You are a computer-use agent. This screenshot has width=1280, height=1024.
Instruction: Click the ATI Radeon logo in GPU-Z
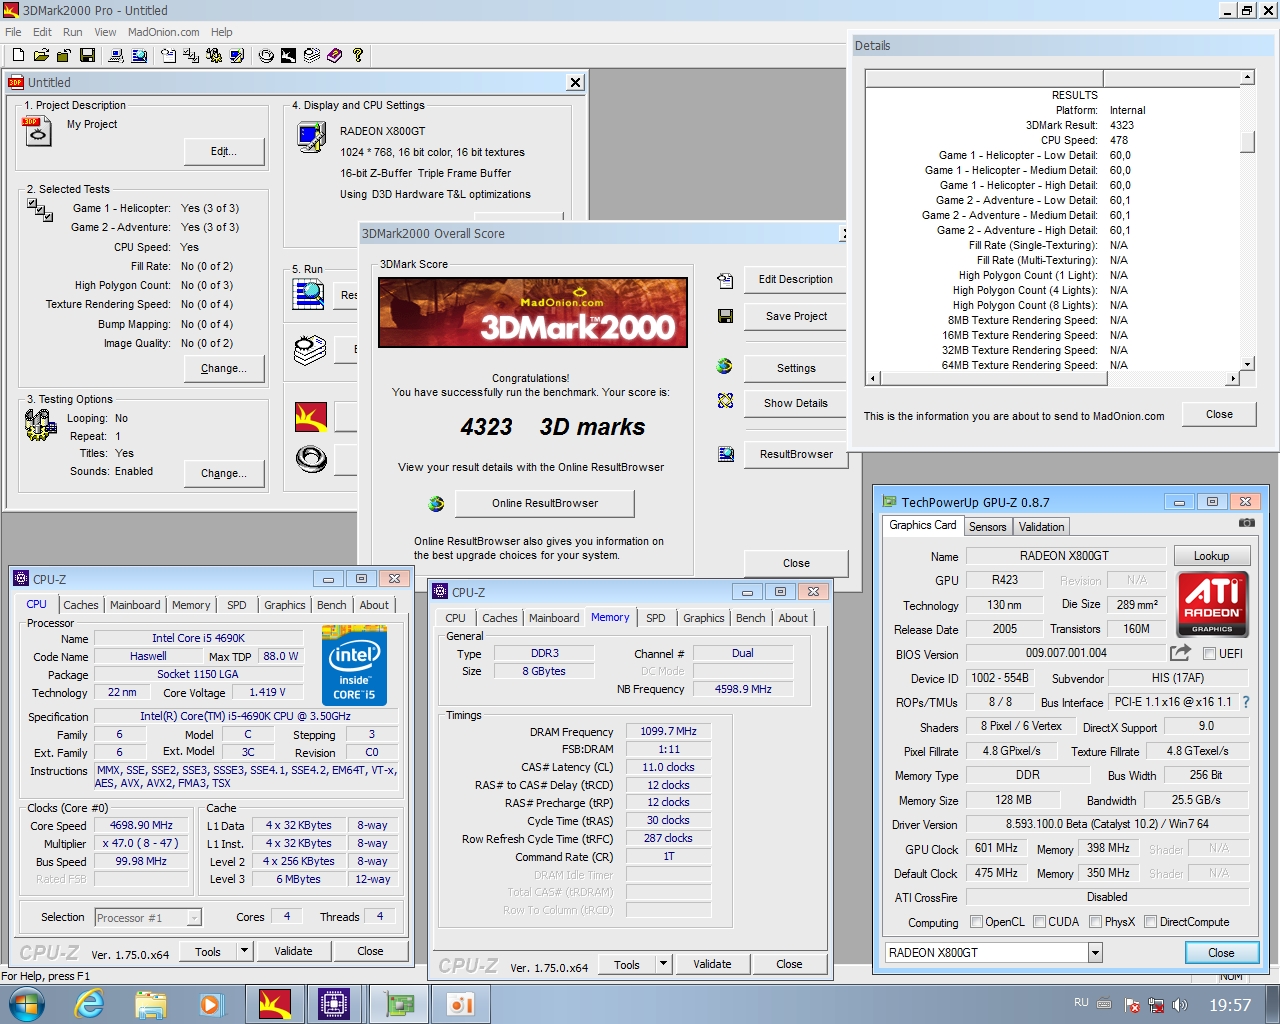pos(1212,603)
